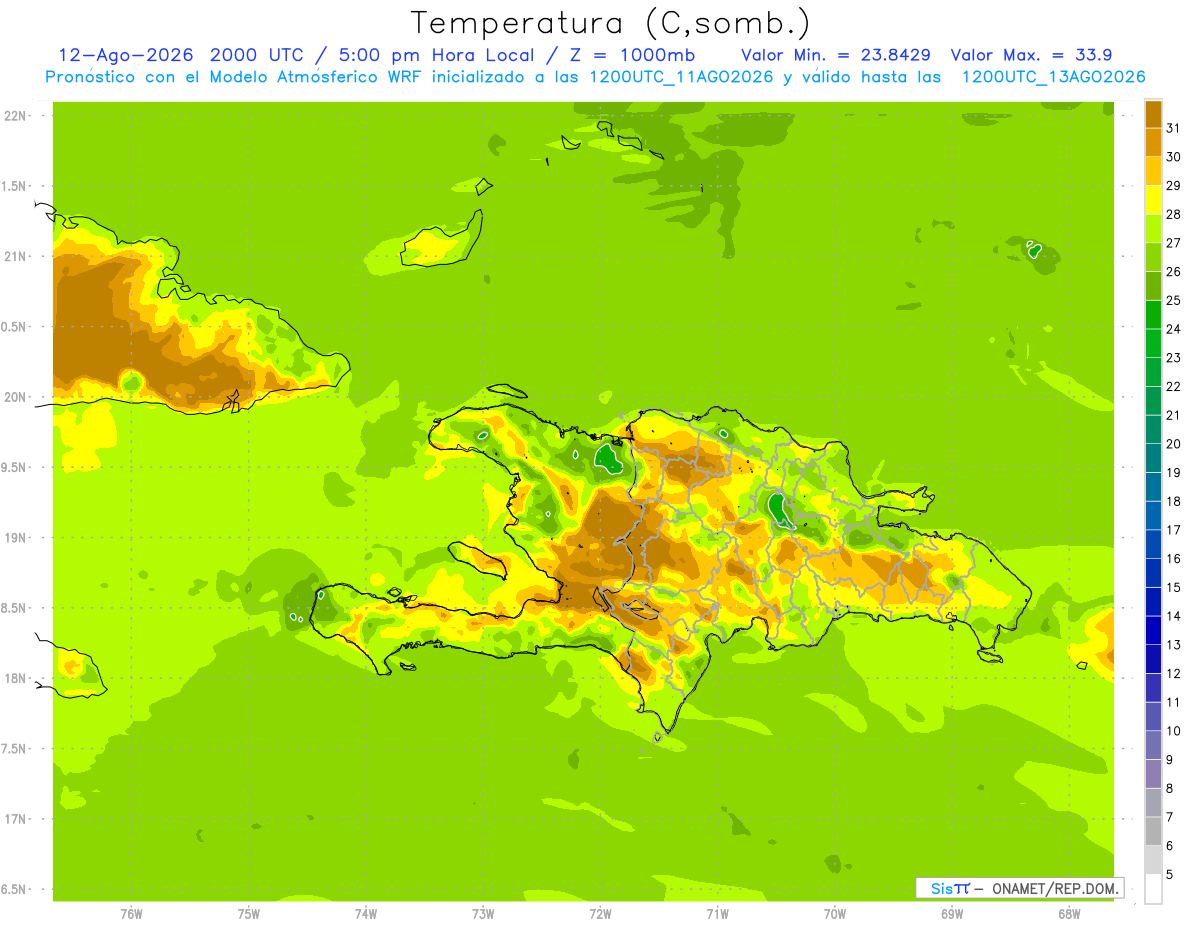The image size is (1200, 927).
Task: Click the blue legend swatch between 15 and 16
Action: 1153,573
